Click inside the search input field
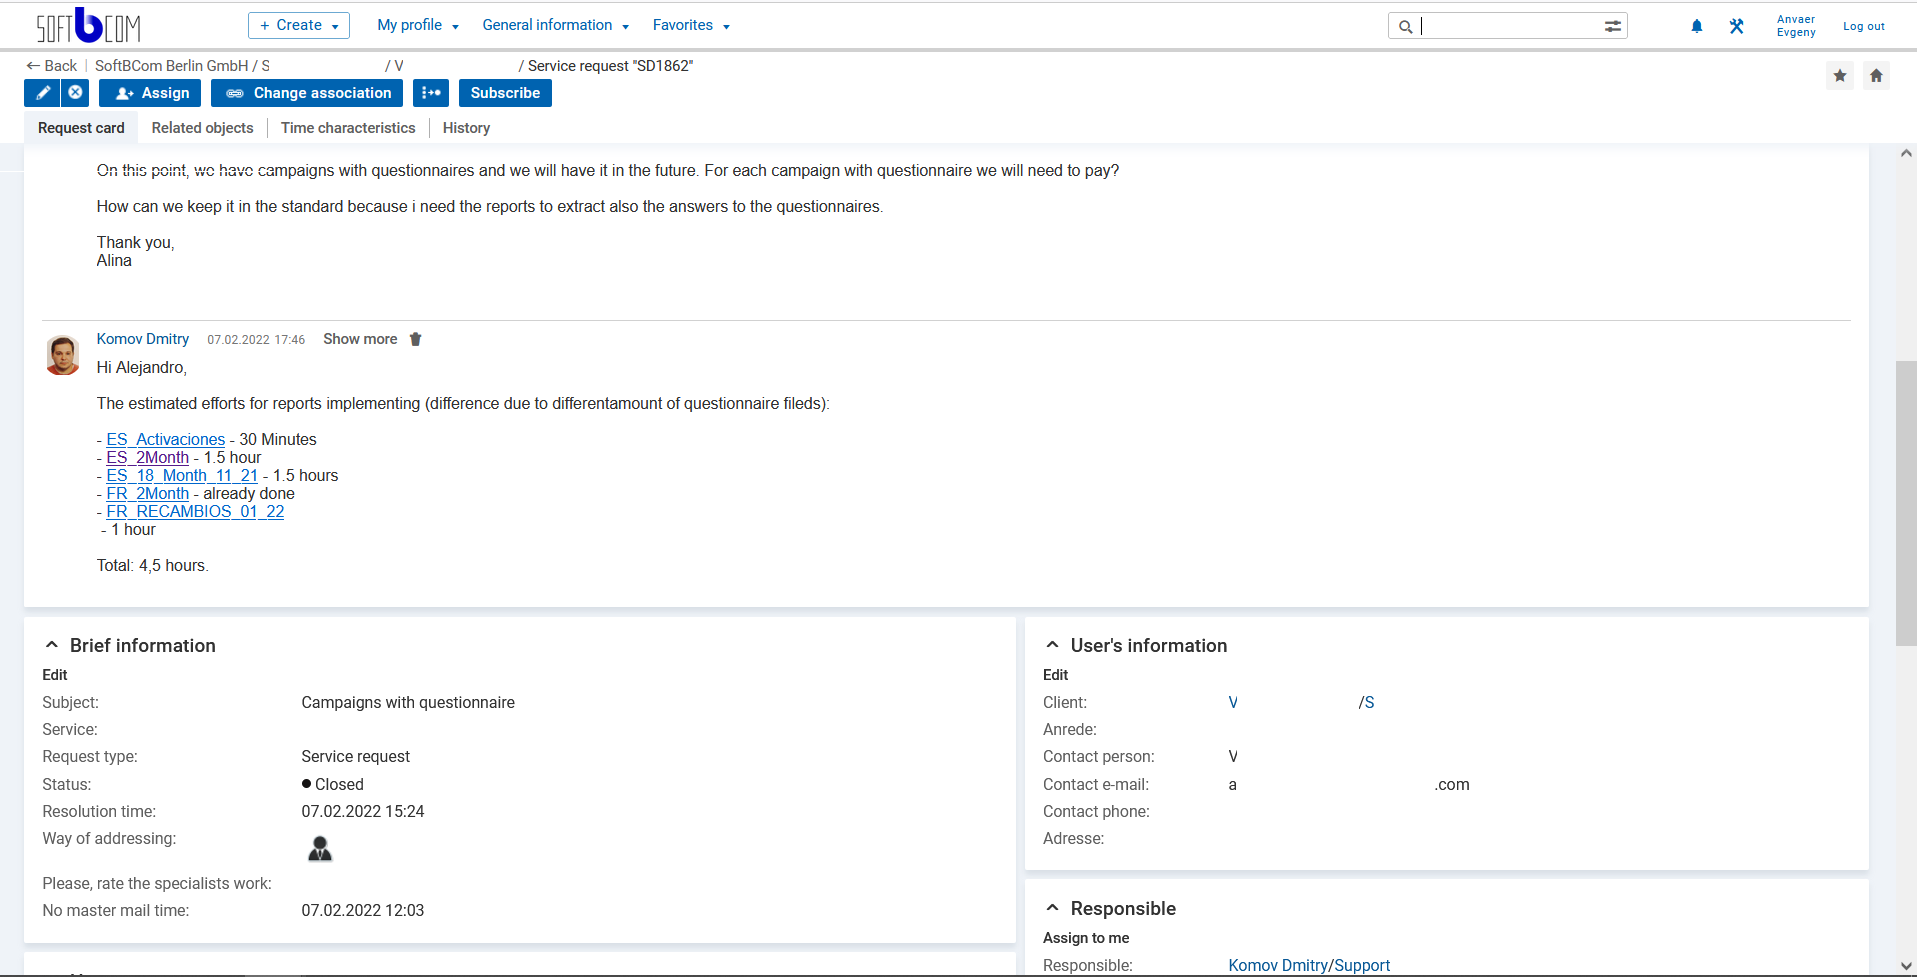Image resolution: width=1917 pixels, height=977 pixels. coord(1500,26)
